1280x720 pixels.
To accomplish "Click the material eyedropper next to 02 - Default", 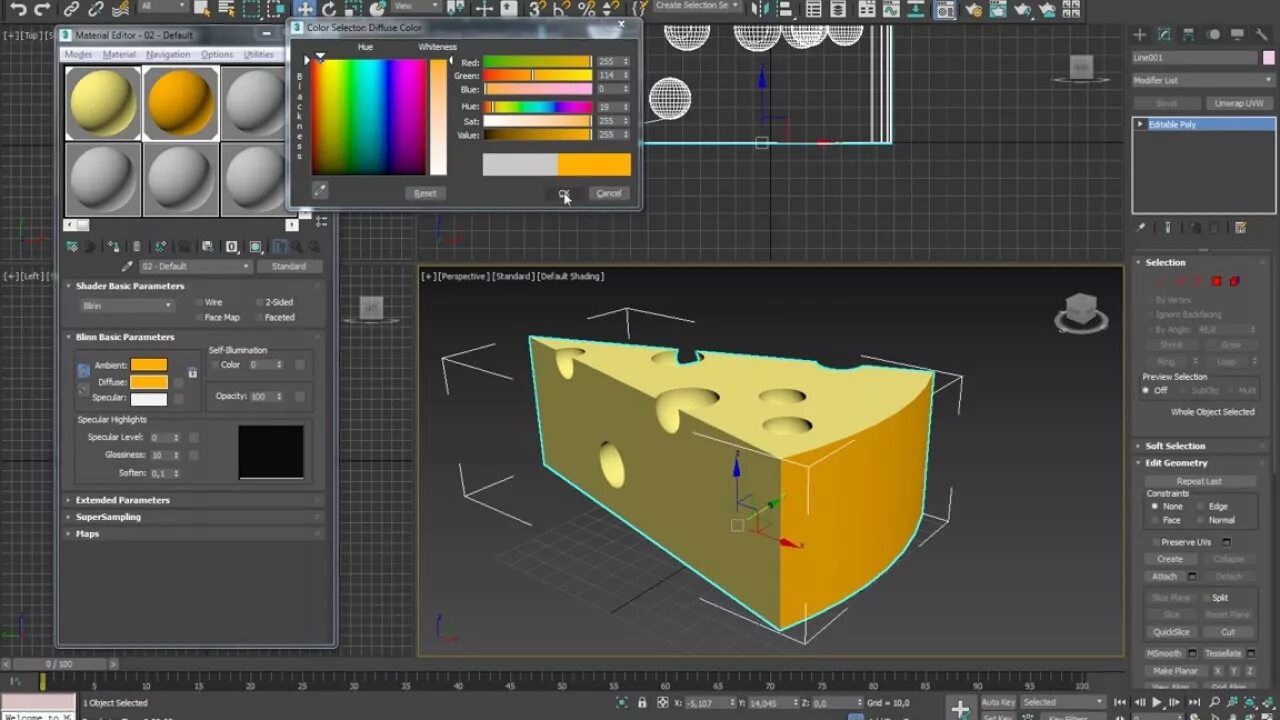I will pyautogui.click(x=127, y=267).
